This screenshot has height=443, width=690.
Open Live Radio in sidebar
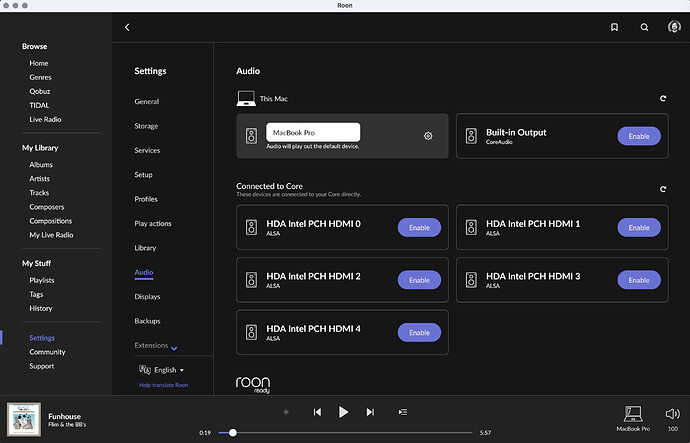click(x=45, y=119)
